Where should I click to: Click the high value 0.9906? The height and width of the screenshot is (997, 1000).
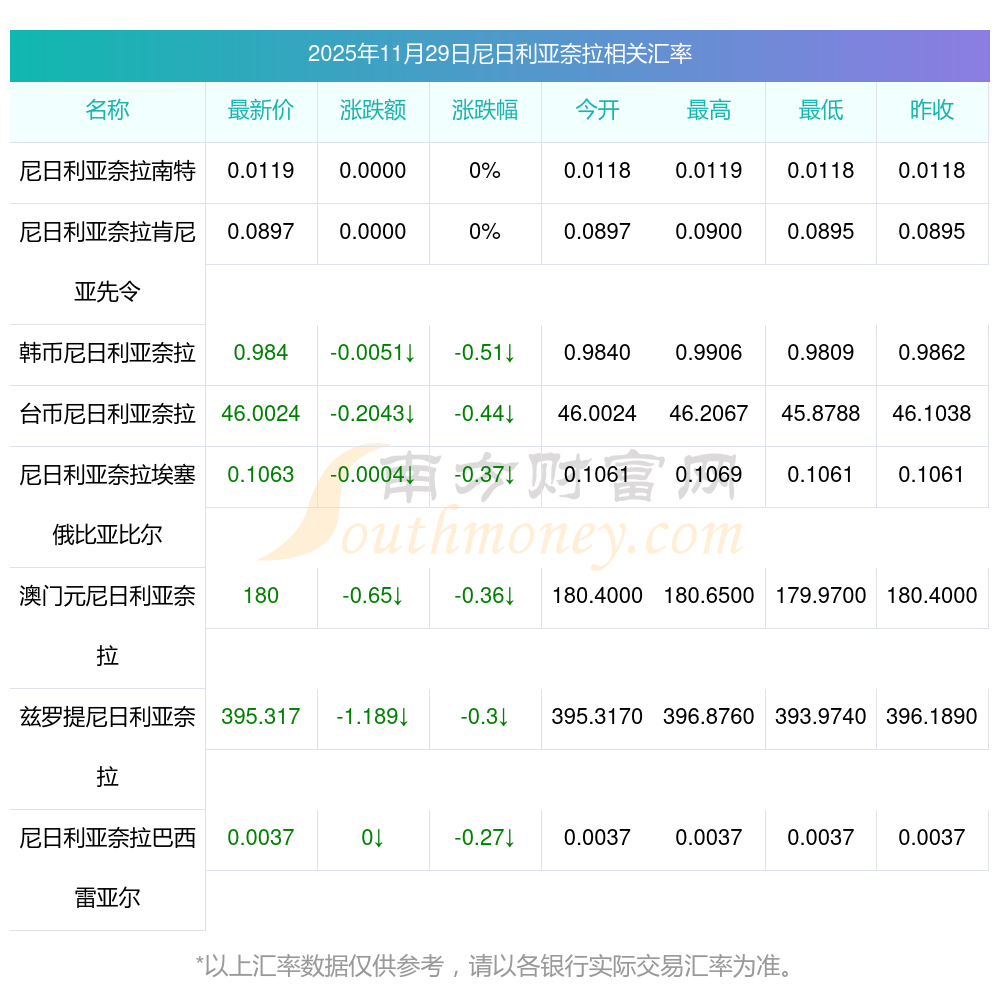tap(709, 353)
